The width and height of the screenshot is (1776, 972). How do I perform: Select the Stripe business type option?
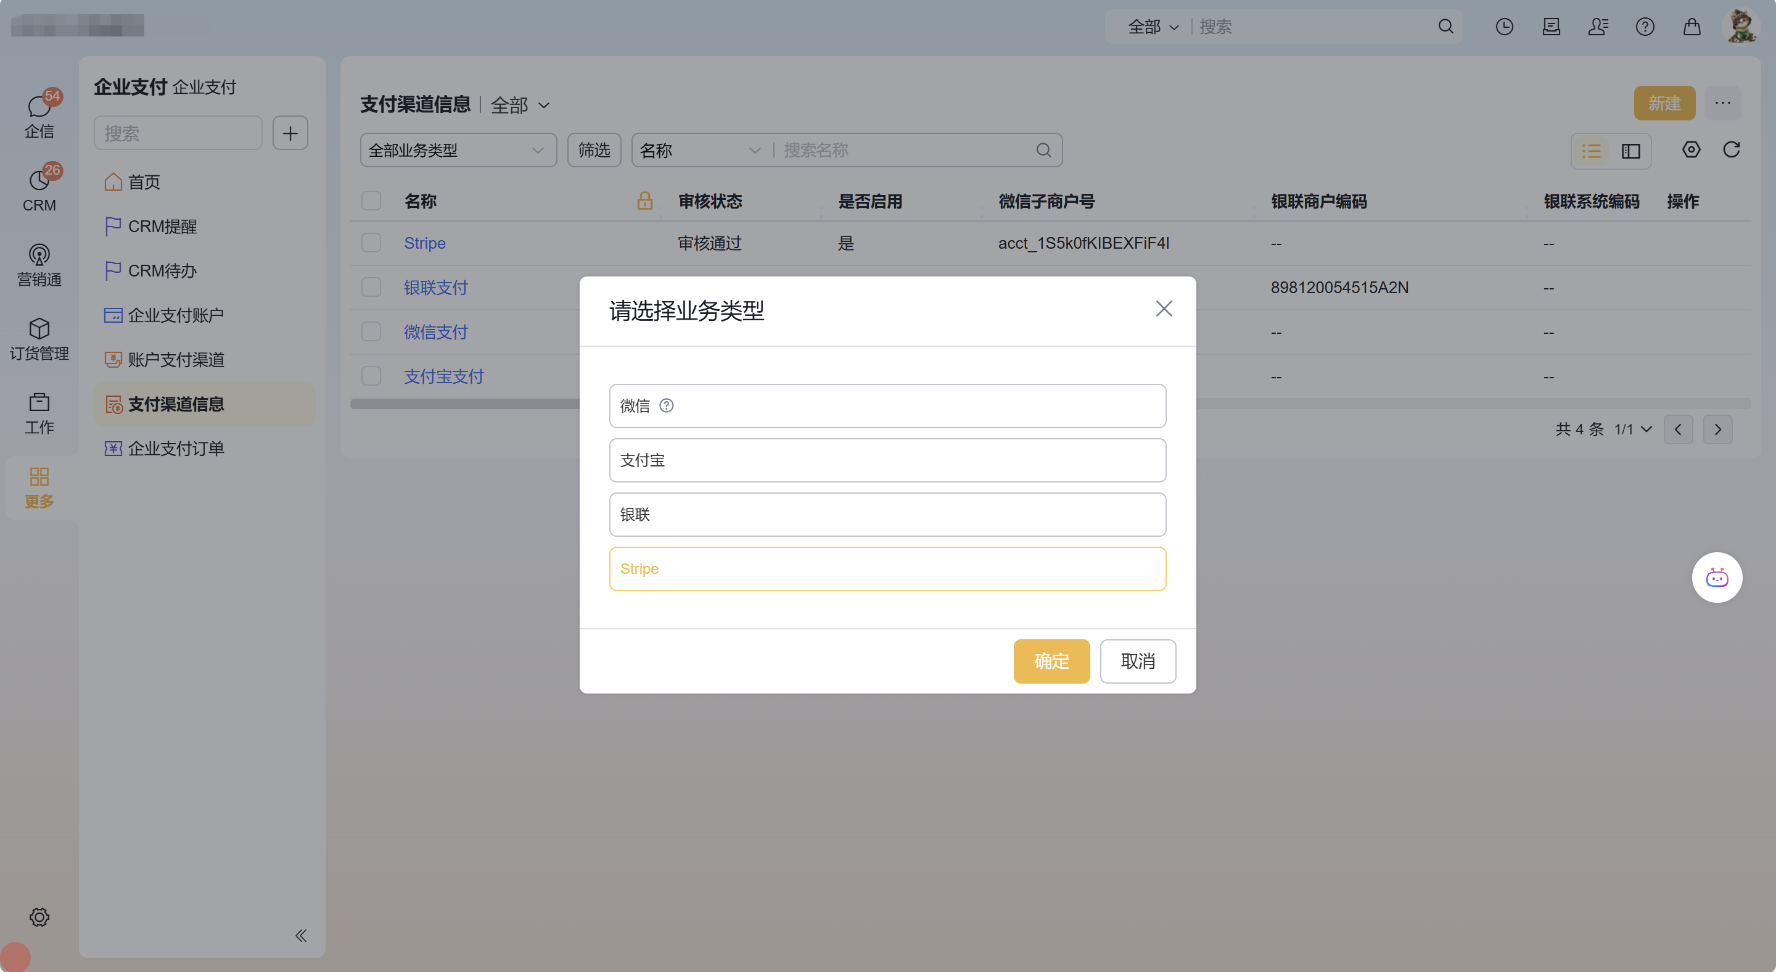click(x=888, y=569)
